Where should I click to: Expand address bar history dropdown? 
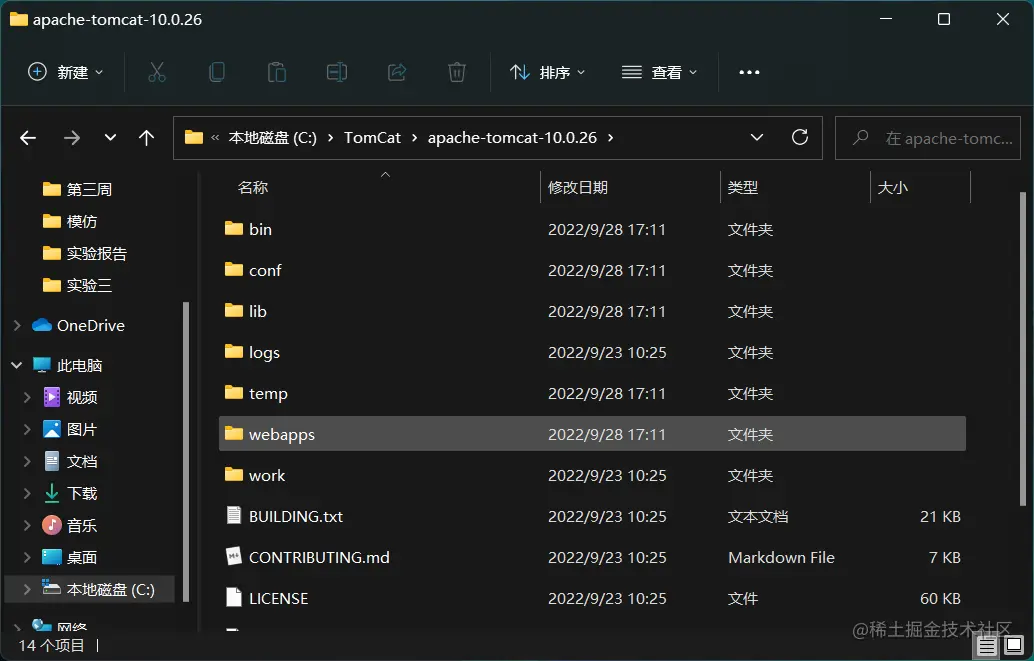click(757, 137)
